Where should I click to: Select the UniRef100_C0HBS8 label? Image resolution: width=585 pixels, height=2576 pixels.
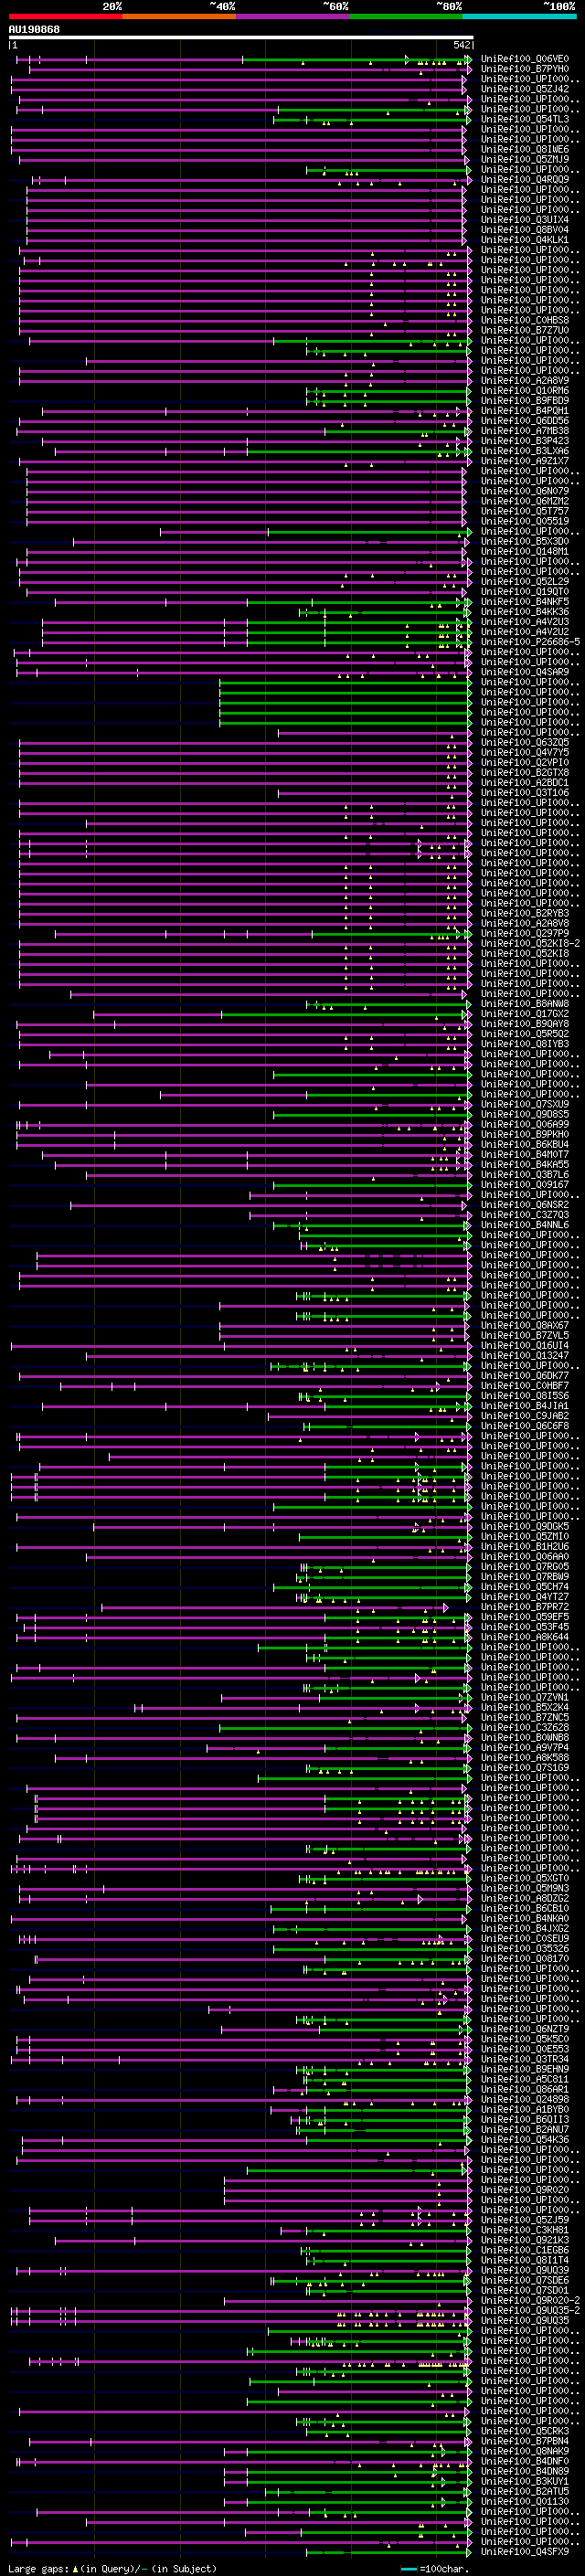click(x=525, y=320)
